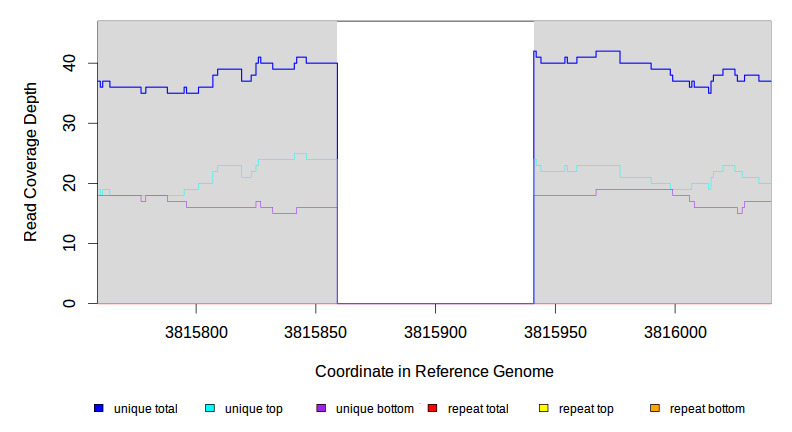The image size is (792, 432).
Task: Click the yellow repeat top legend swatch
Action: pos(543,408)
